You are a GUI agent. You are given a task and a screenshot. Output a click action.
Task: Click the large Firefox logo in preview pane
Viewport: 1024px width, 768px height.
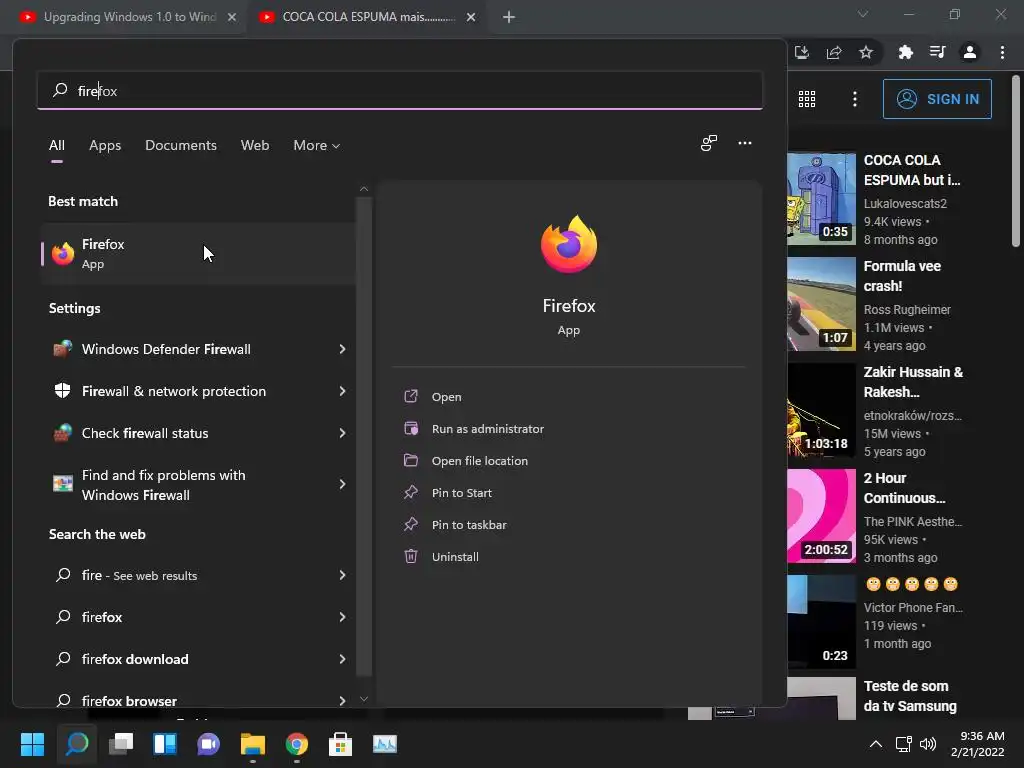pos(569,244)
